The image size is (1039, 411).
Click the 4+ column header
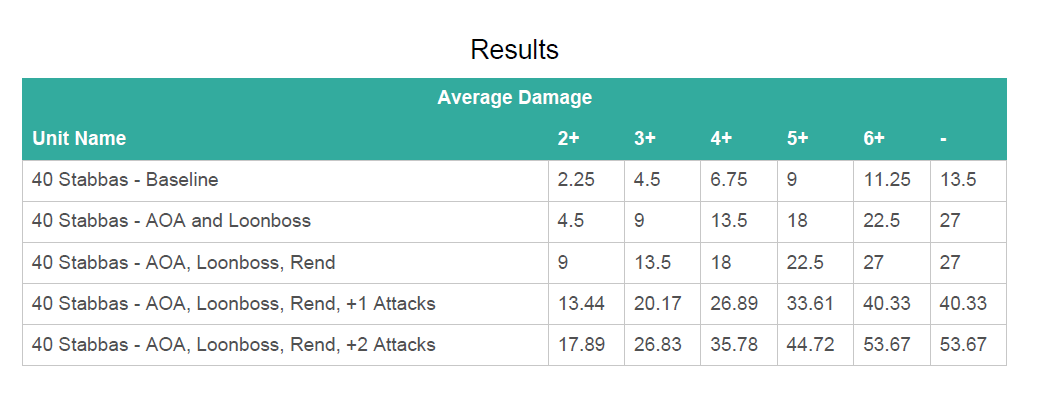click(x=721, y=139)
